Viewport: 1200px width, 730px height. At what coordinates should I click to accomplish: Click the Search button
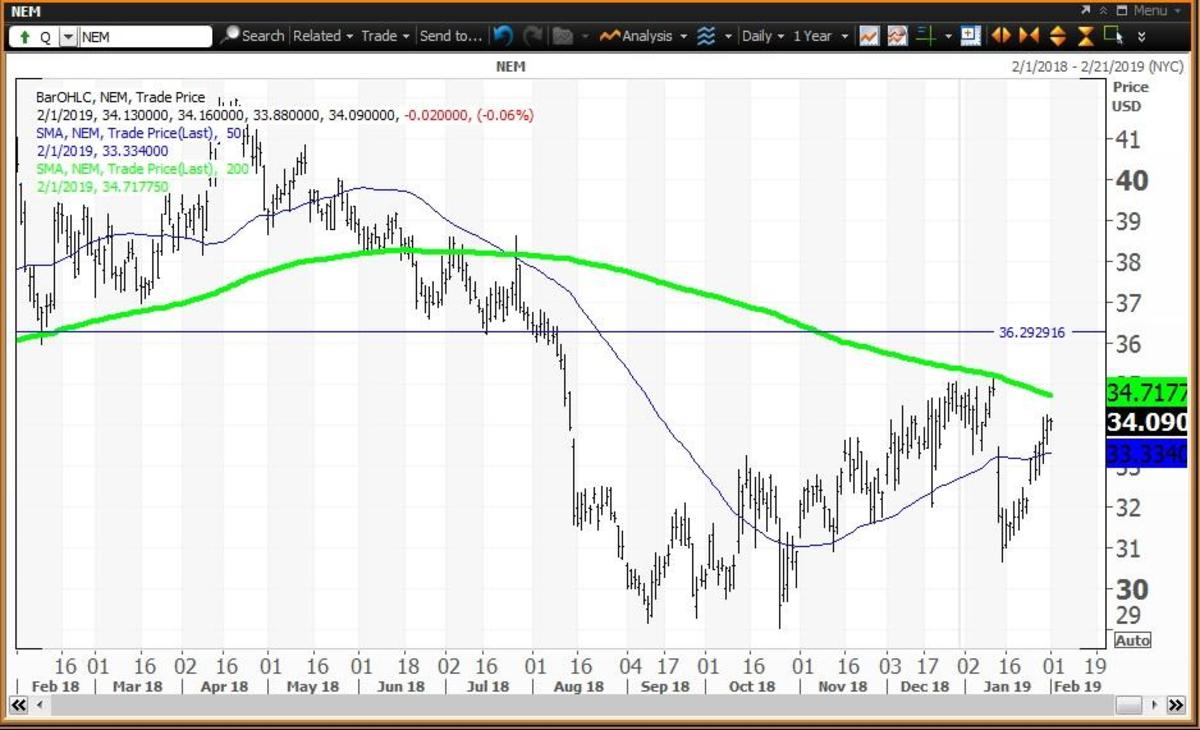pyautogui.click(x=253, y=36)
